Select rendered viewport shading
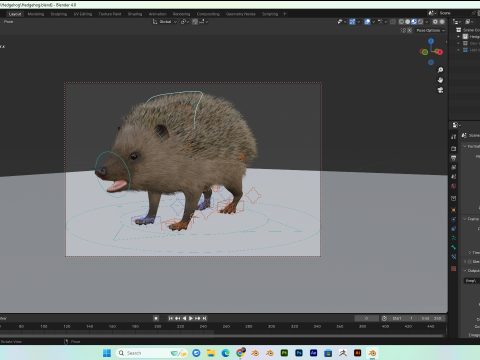This screenshot has height=360, width=480. click(421, 22)
